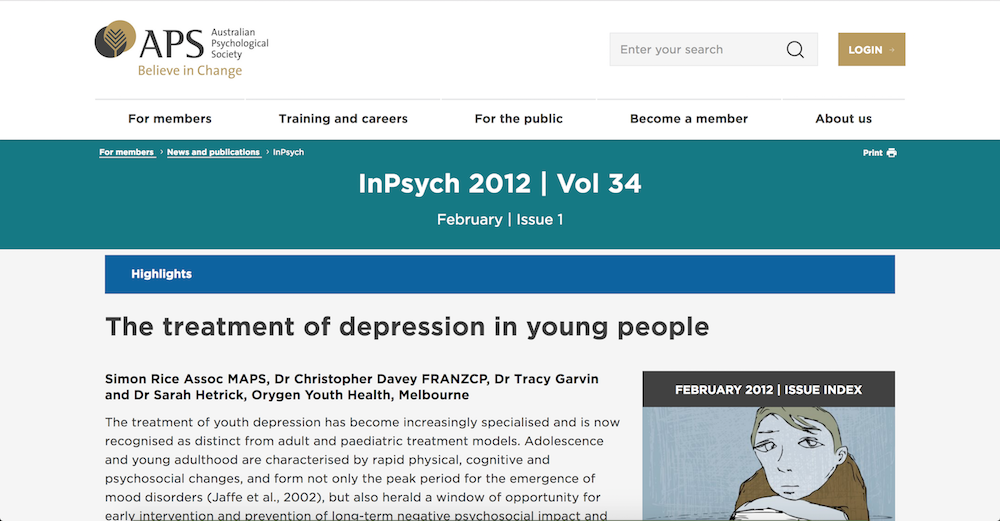Click the printer icon in the teal banner
This screenshot has height=521, width=1000.
891,153
